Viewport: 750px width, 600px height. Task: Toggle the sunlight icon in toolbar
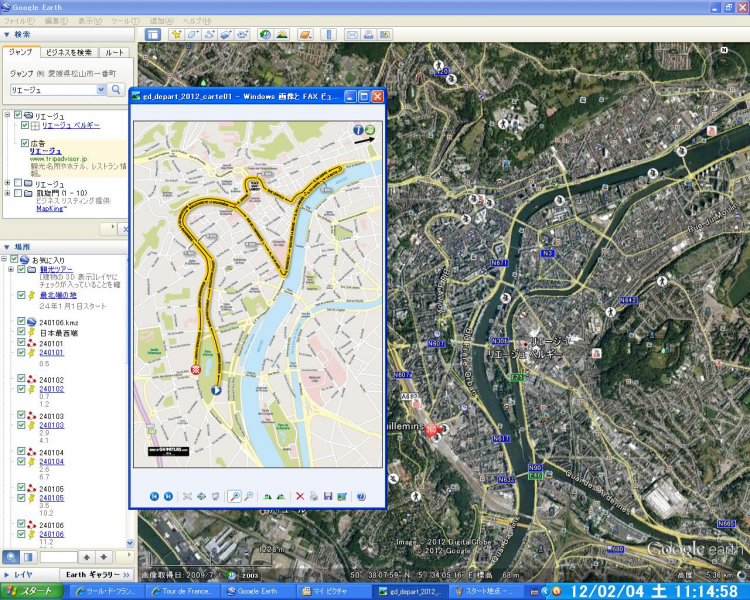click(x=282, y=34)
